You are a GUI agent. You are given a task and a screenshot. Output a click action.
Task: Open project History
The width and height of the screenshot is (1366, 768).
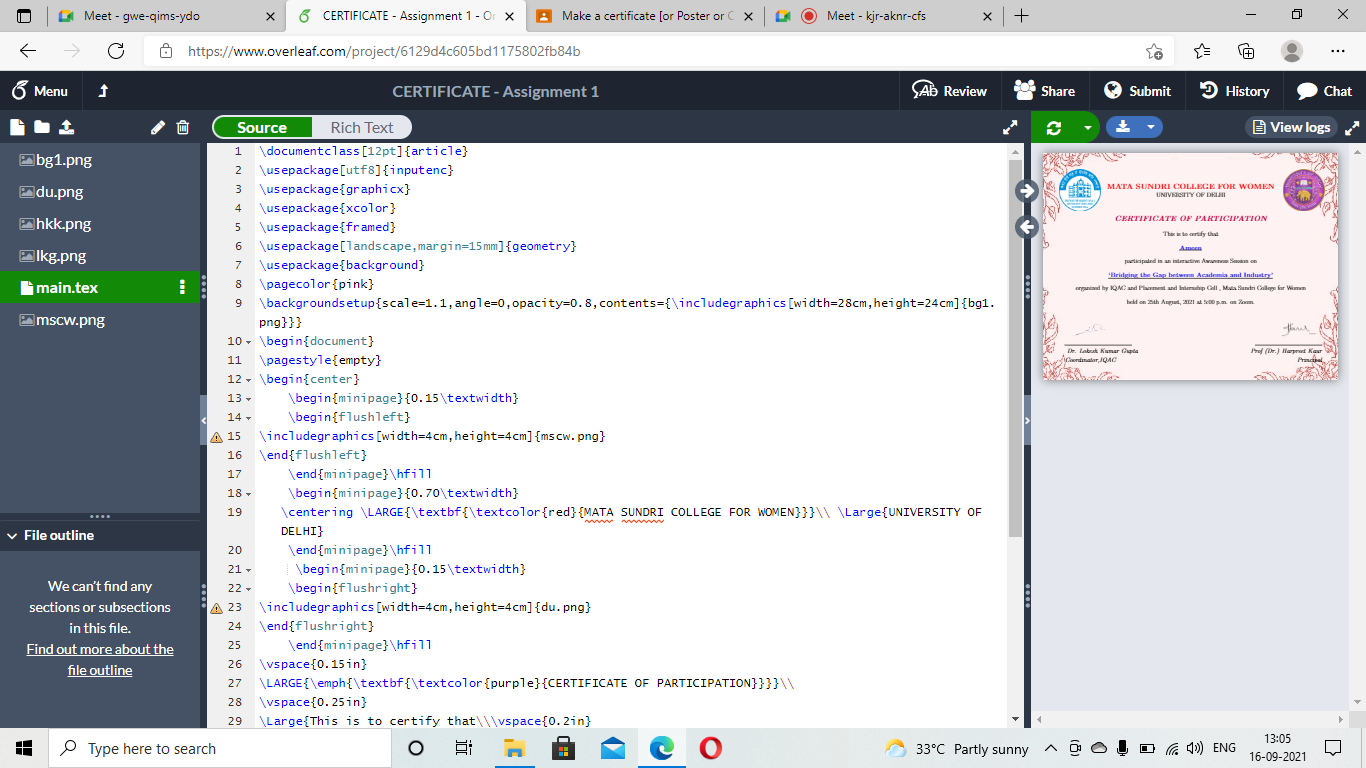(x=1234, y=91)
